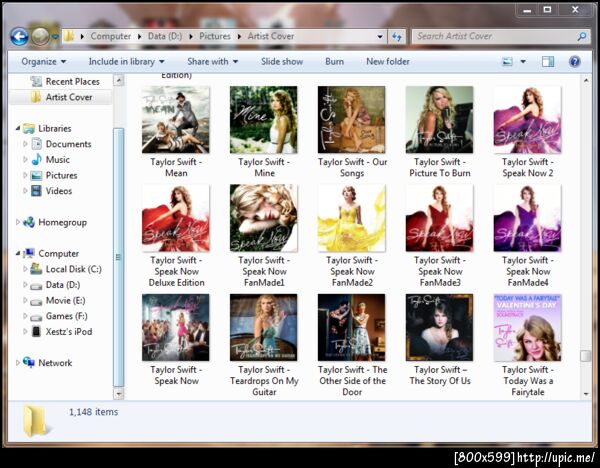Select Speak Now FanMade2 yellow dress thumbnail
The image size is (600, 468).
coord(351,218)
